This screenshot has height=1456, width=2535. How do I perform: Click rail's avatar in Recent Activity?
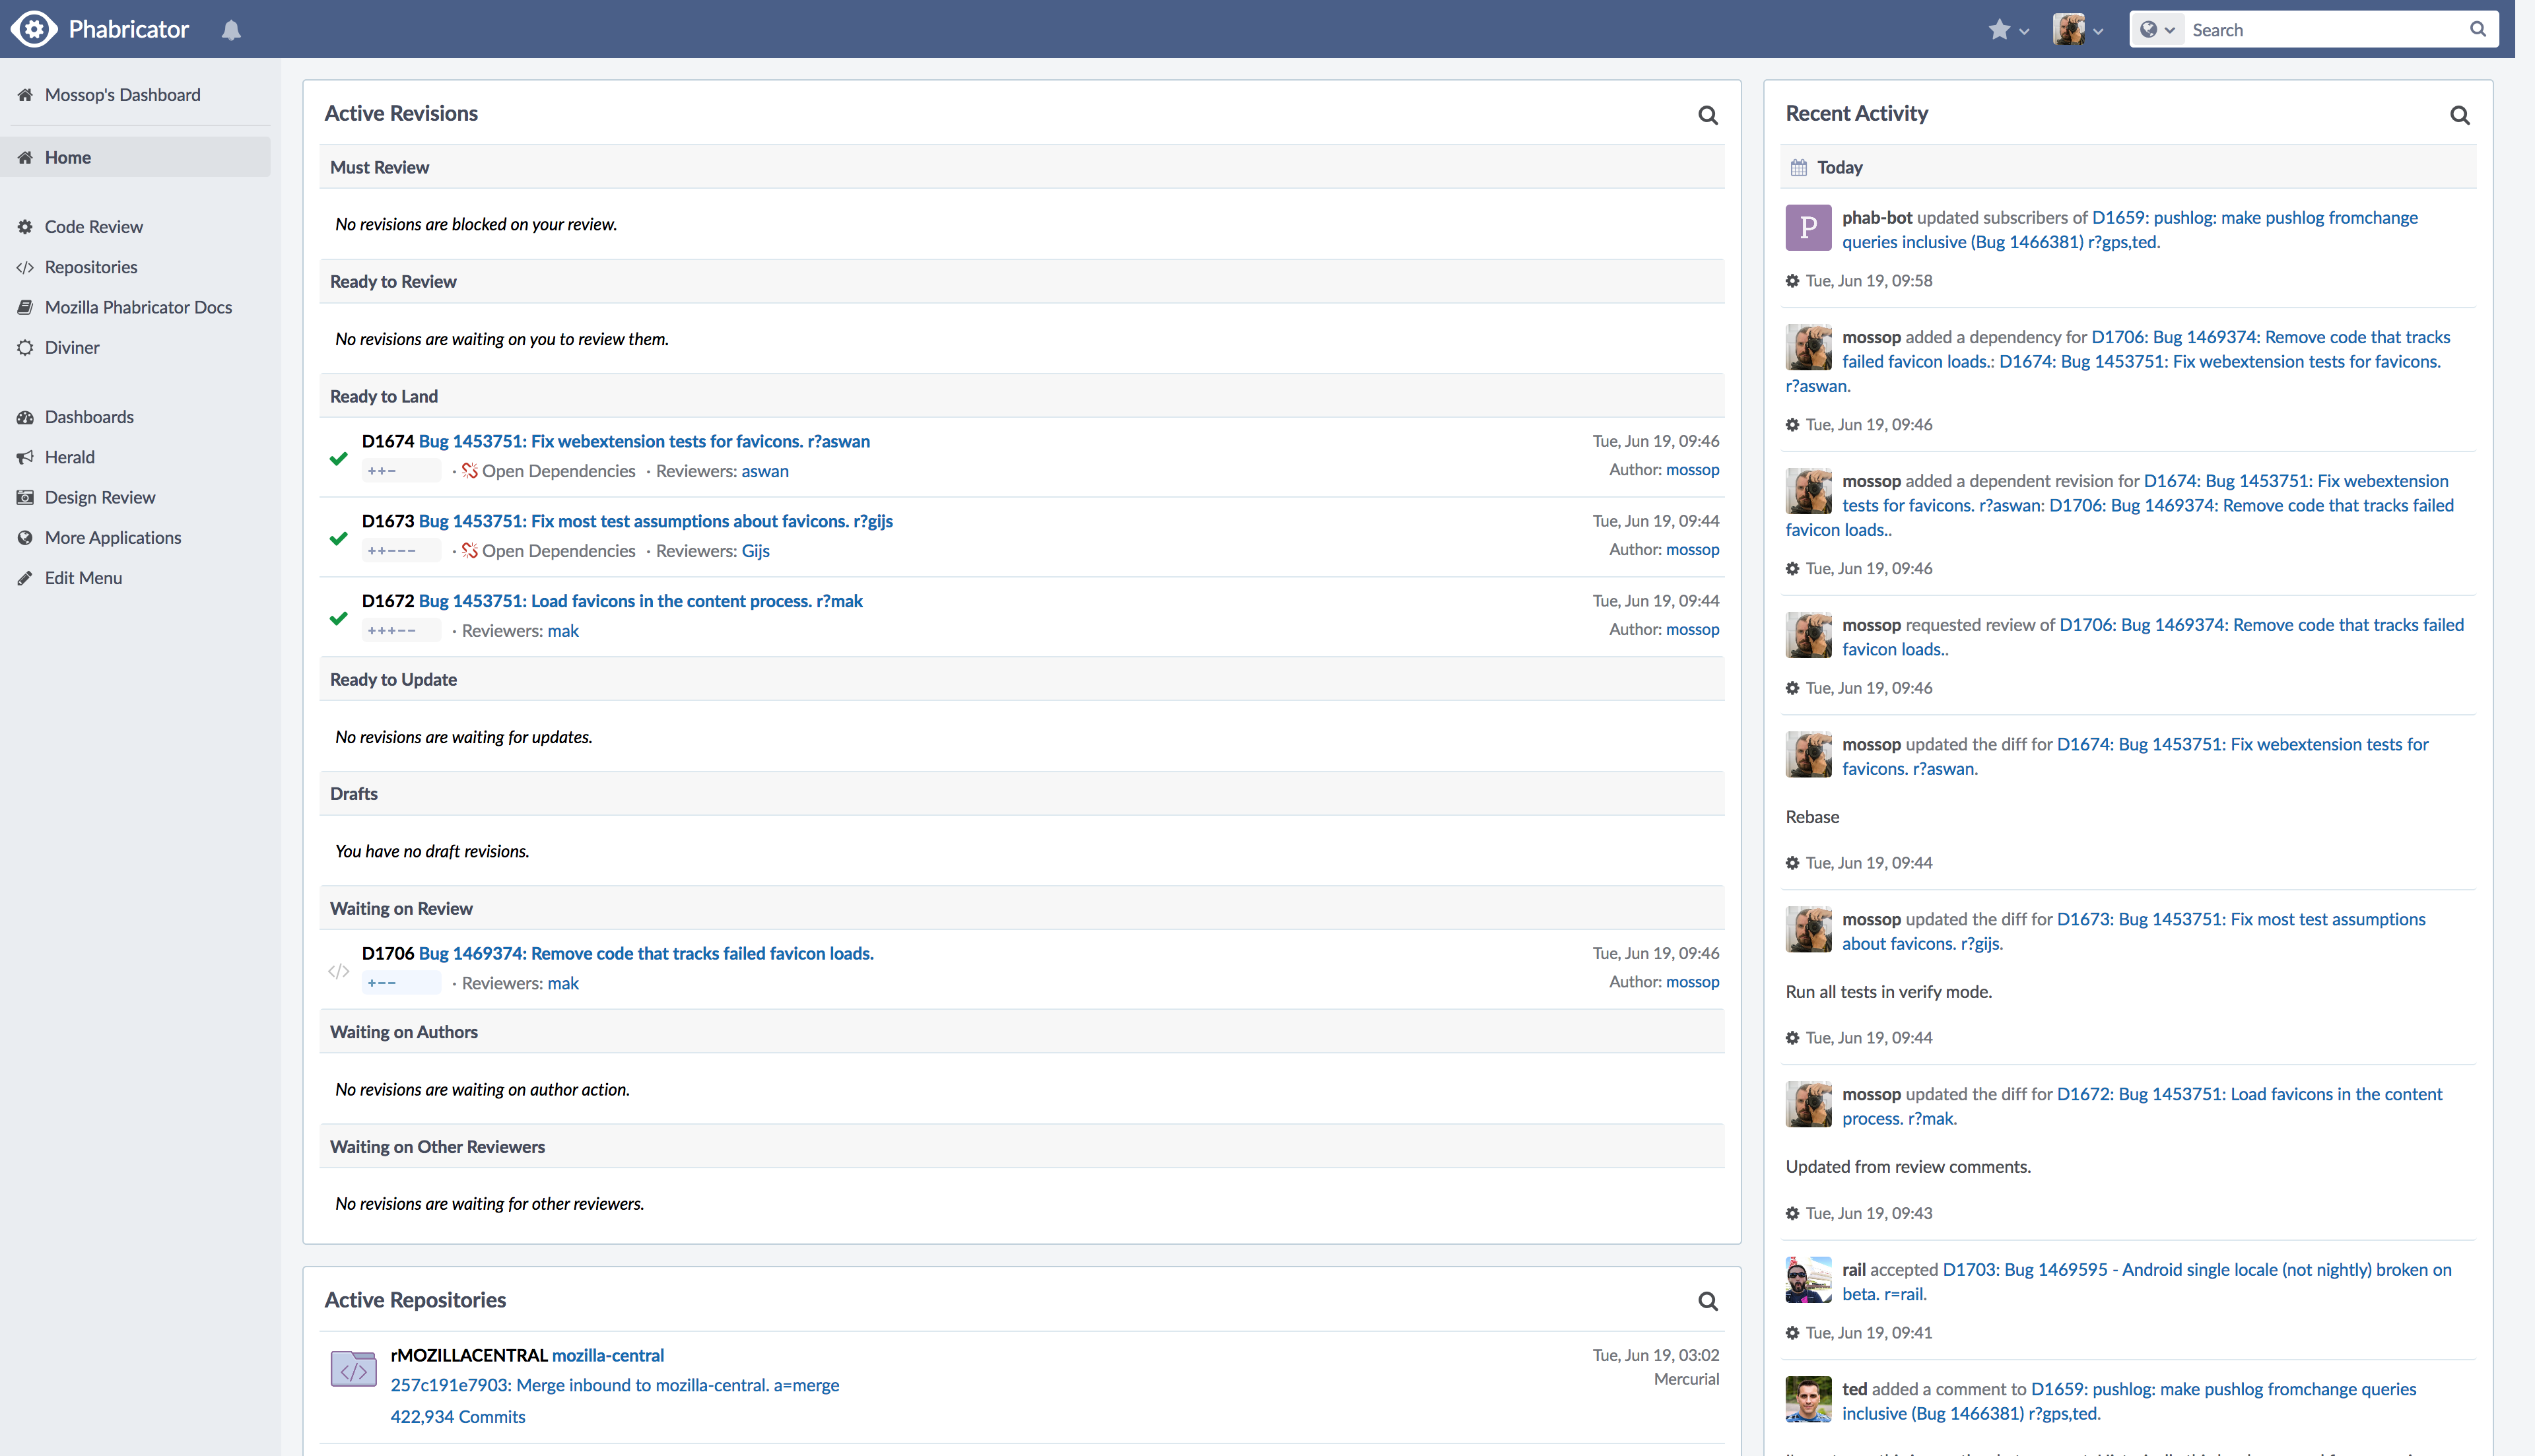pos(1808,1280)
